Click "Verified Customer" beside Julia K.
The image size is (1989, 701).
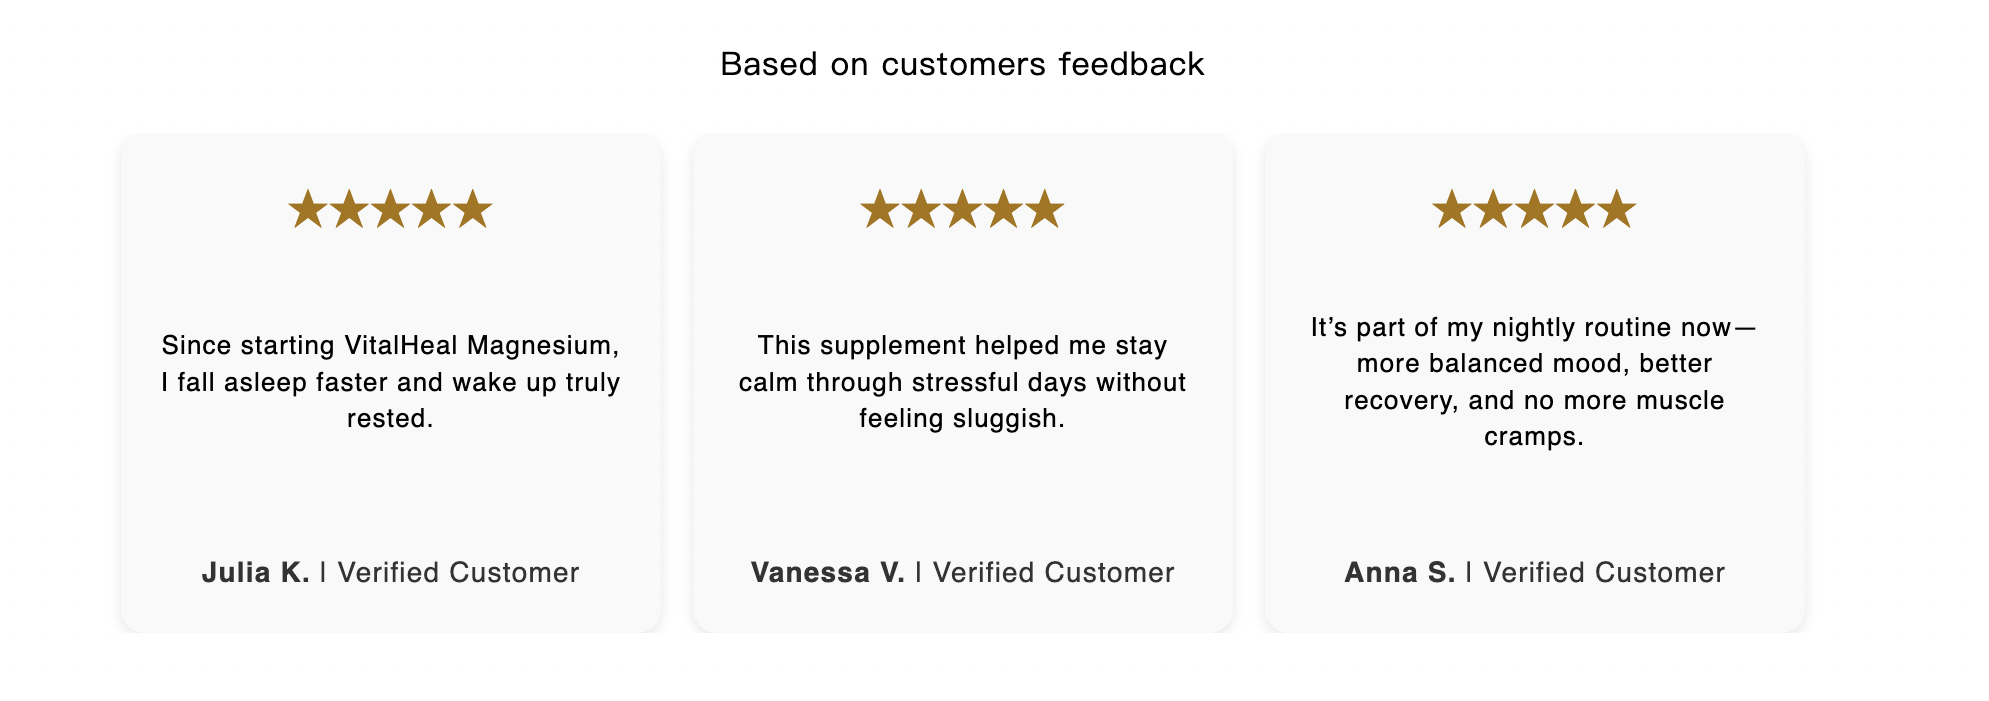[458, 573]
